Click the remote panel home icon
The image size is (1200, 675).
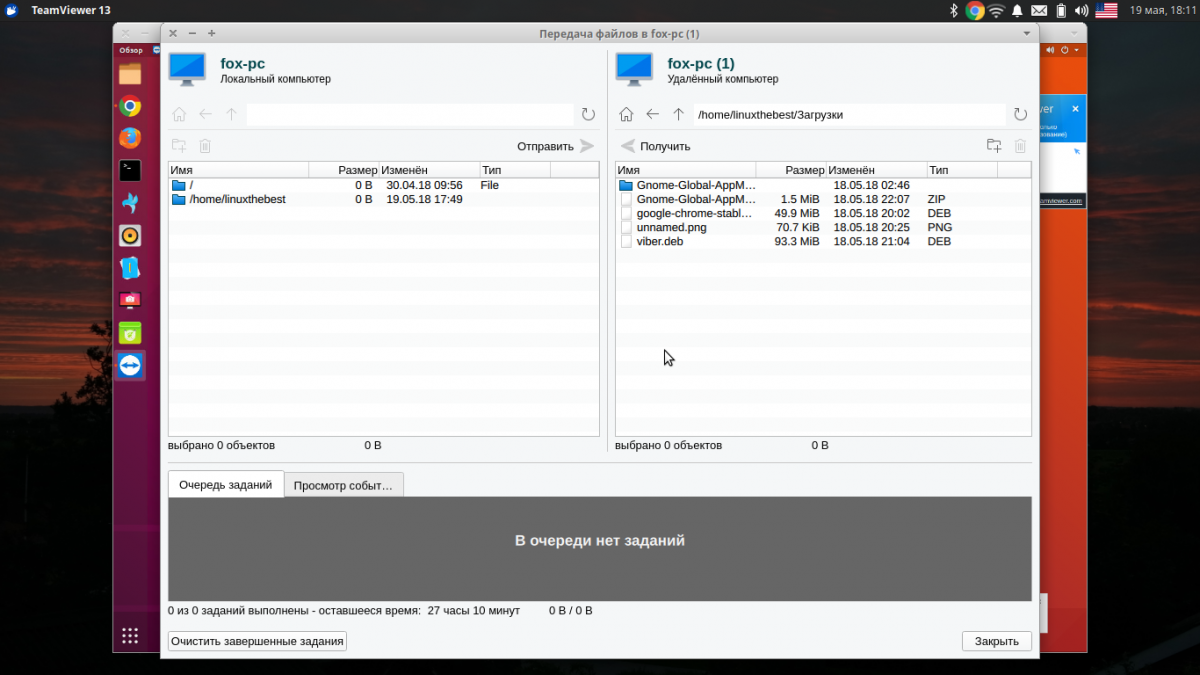tap(626, 115)
